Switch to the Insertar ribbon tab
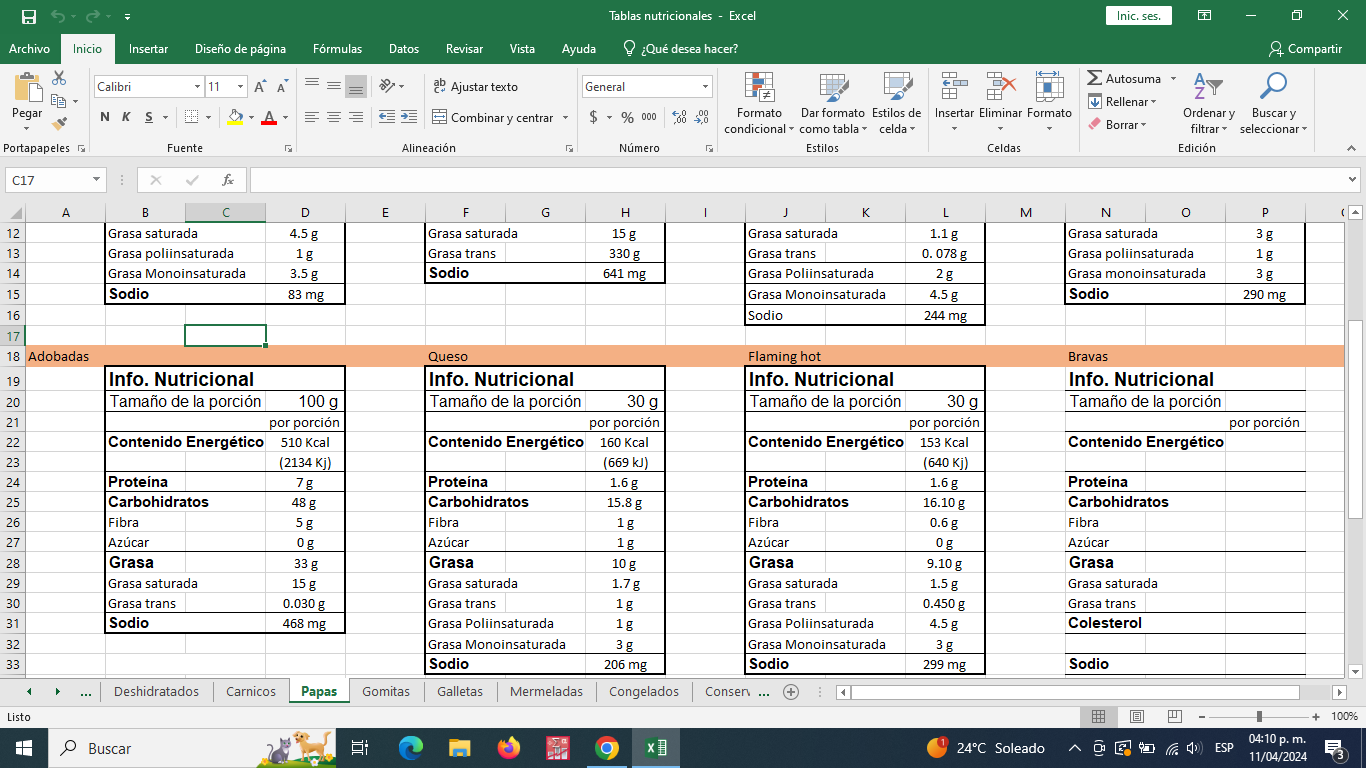 [x=148, y=48]
